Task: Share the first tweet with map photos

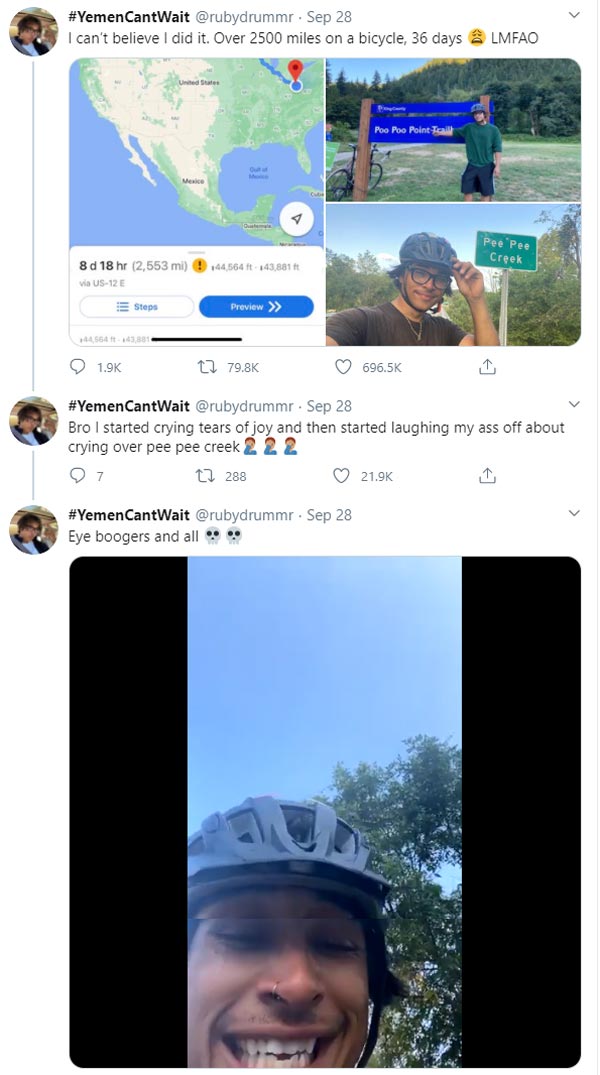Action: 487,367
